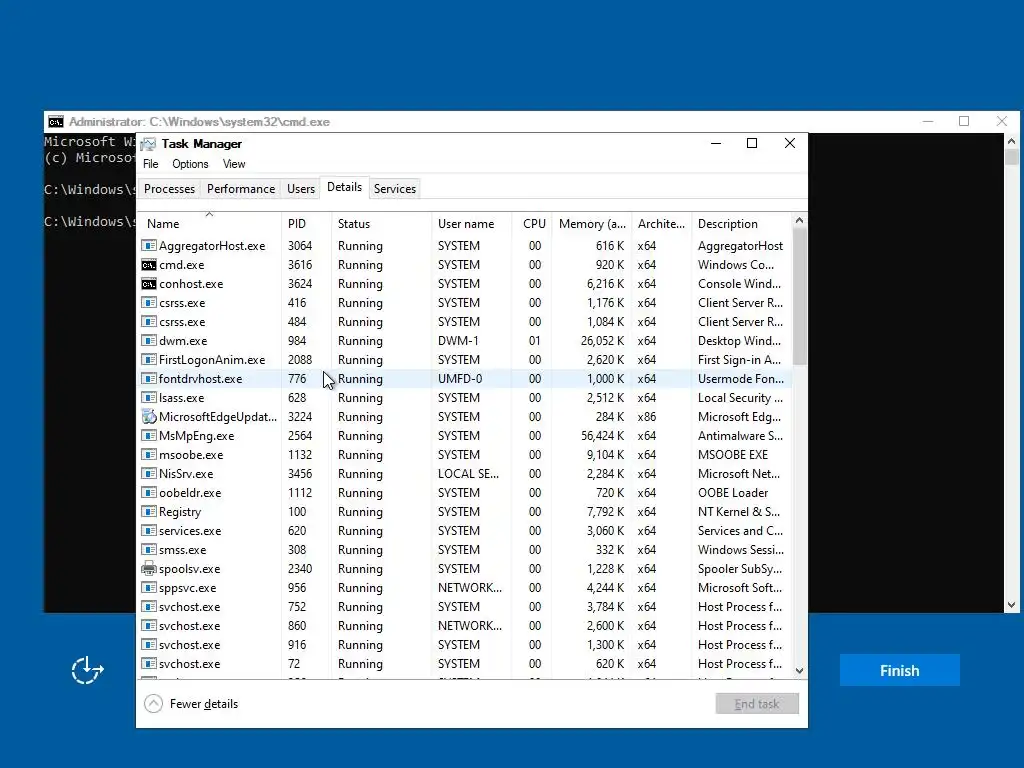Click the services.exe process icon

[149, 530]
